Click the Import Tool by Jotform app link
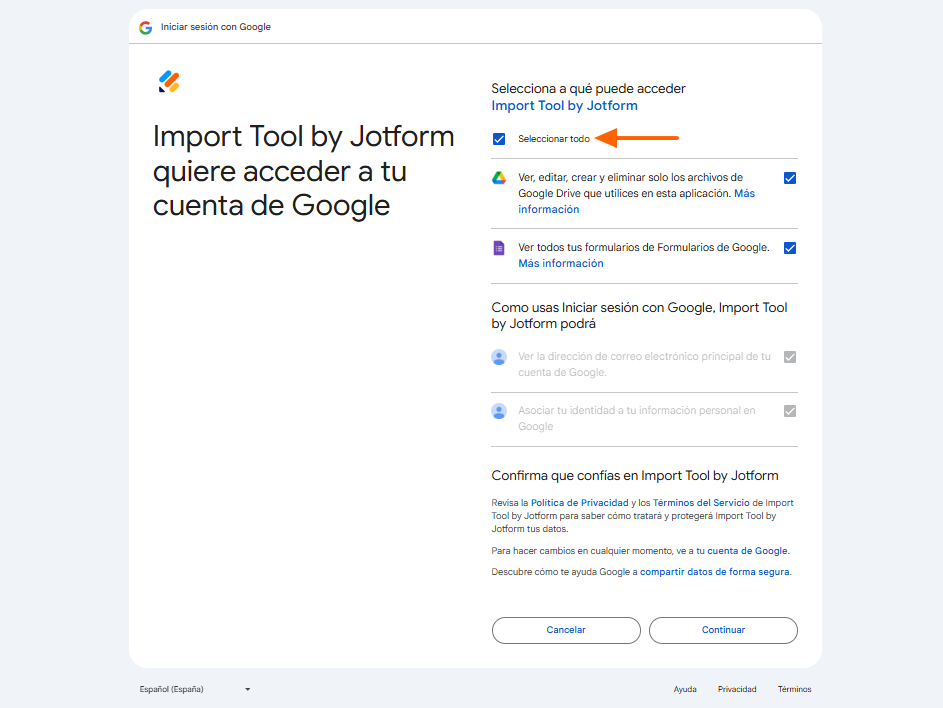Viewport: 943px width, 708px height. click(564, 106)
